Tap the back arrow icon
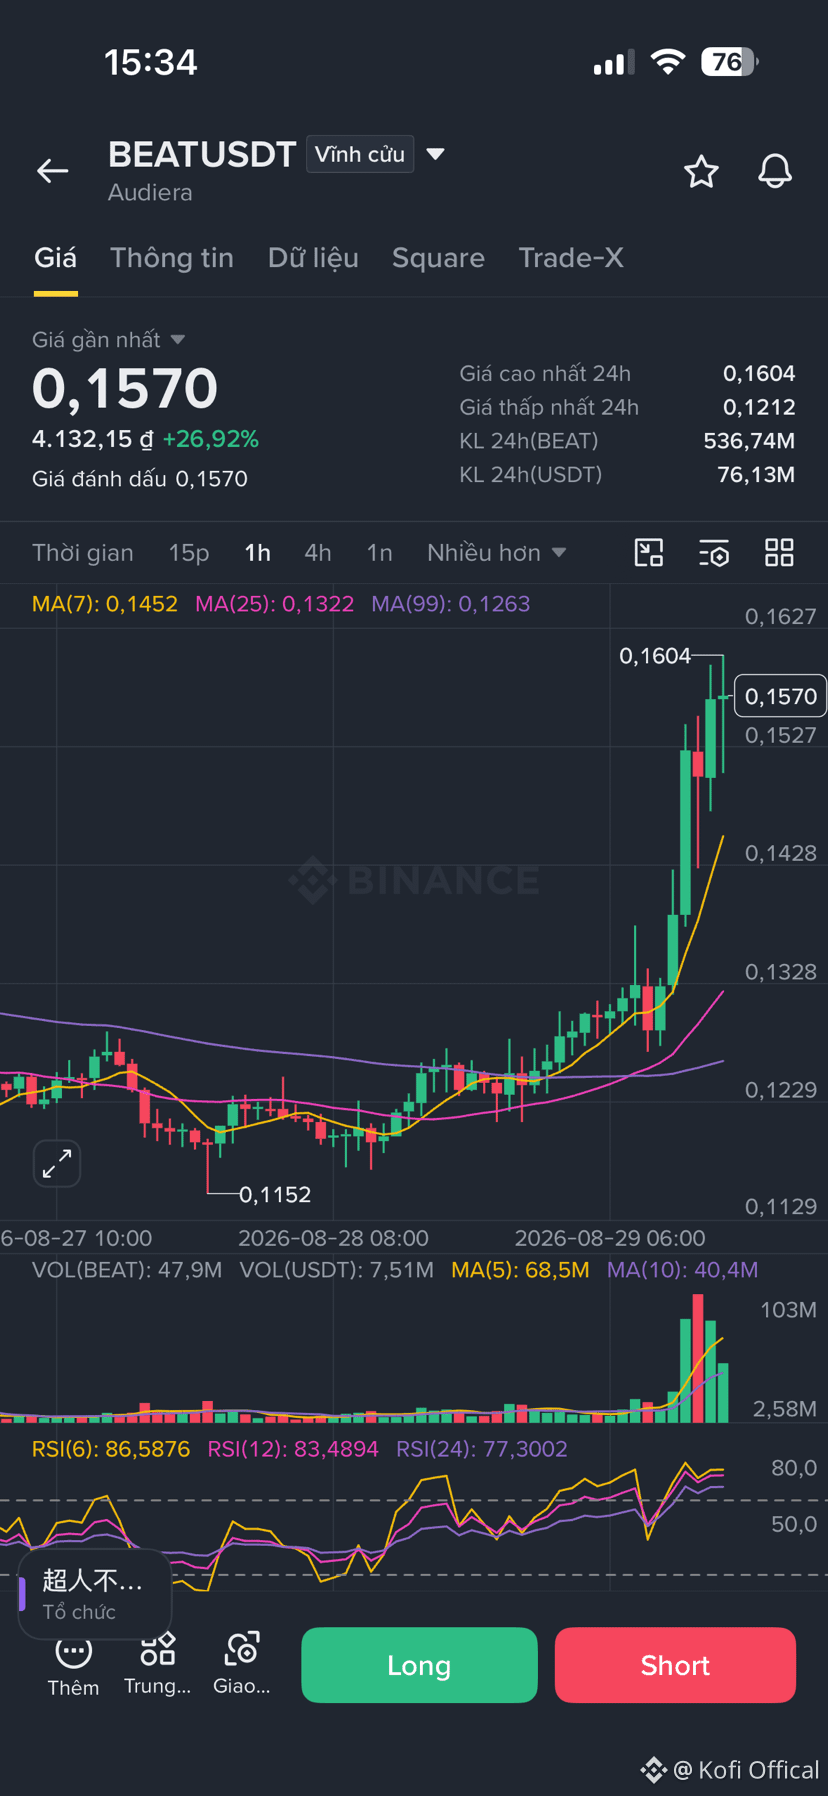The width and height of the screenshot is (828, 1796). [53, 171]
